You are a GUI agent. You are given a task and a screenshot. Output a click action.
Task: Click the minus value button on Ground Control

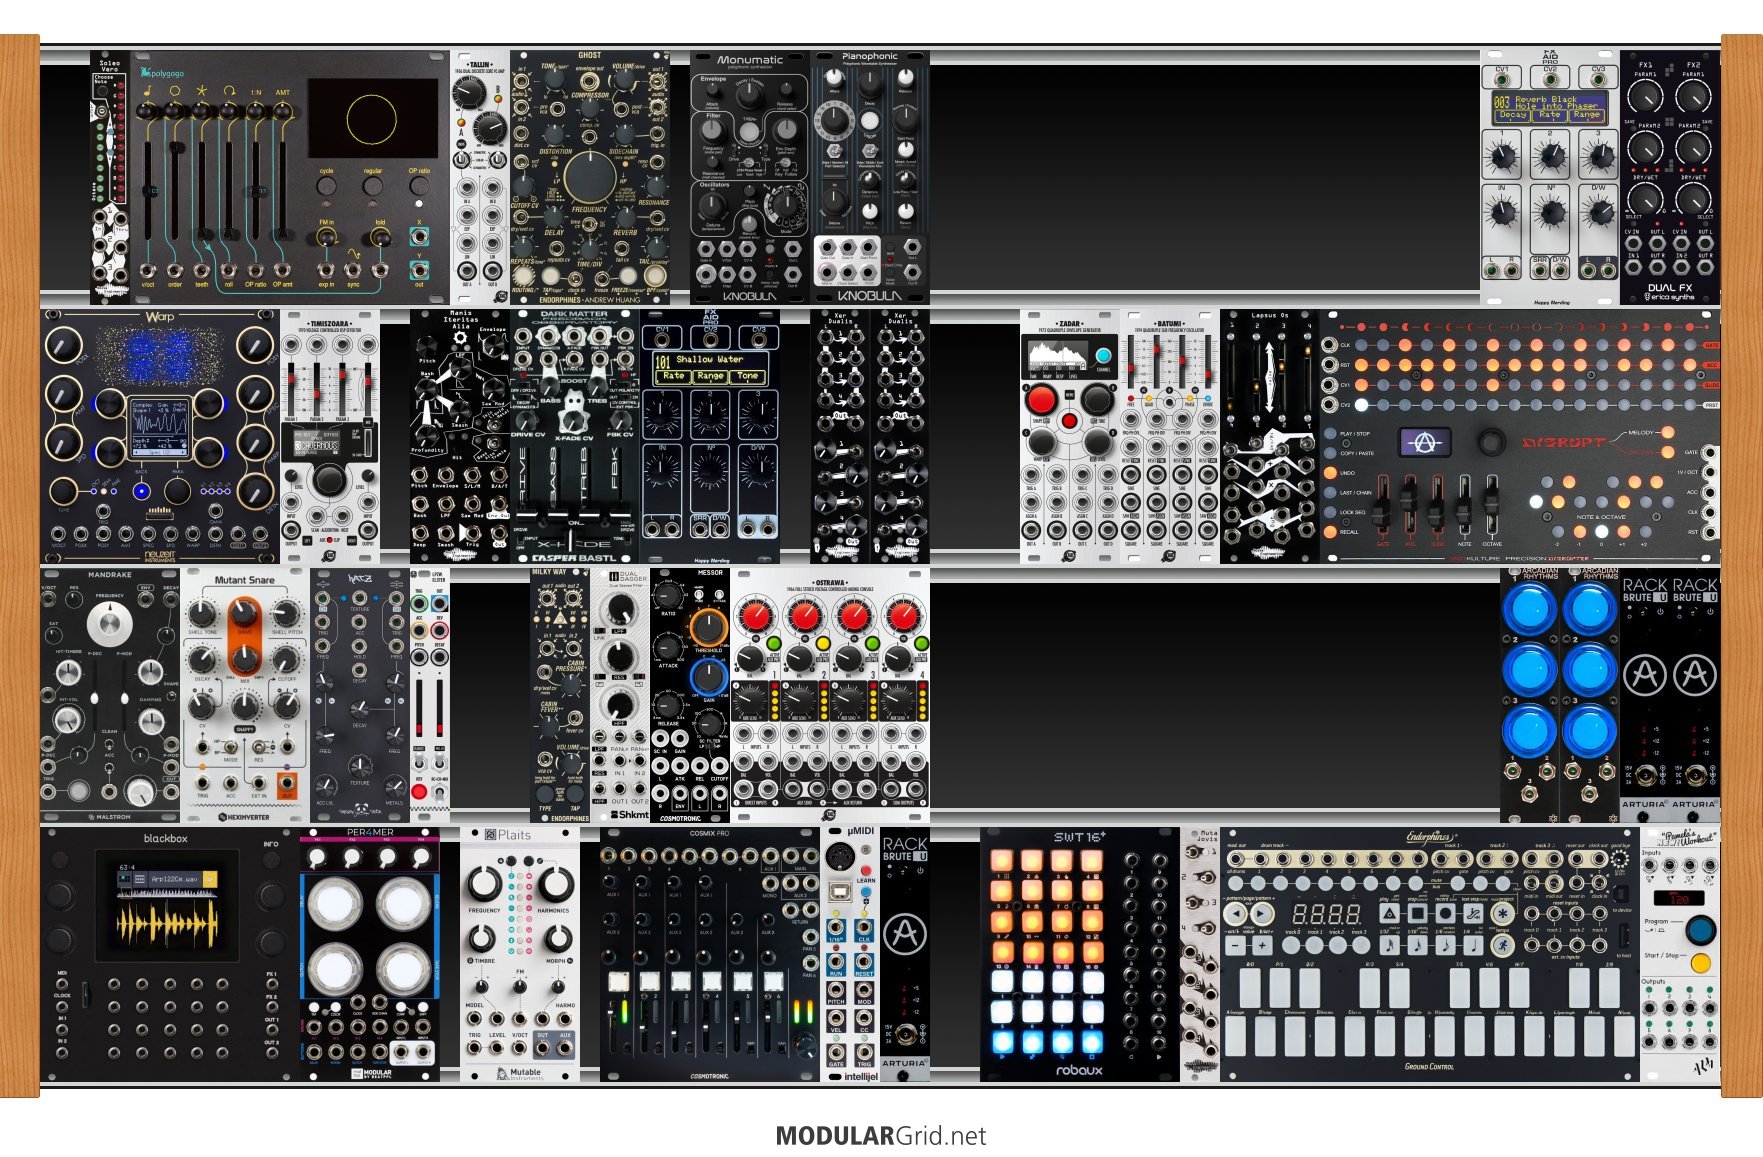click(x=1235, y=945)
